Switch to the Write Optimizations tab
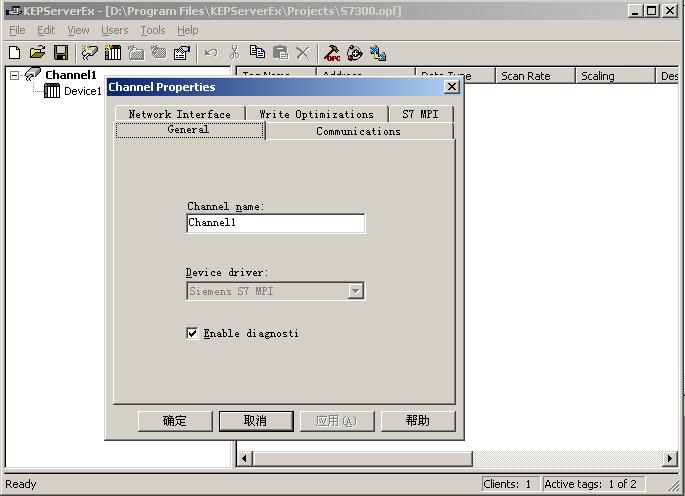Viewport: 685px width, 496px height. tap(317, 114)
